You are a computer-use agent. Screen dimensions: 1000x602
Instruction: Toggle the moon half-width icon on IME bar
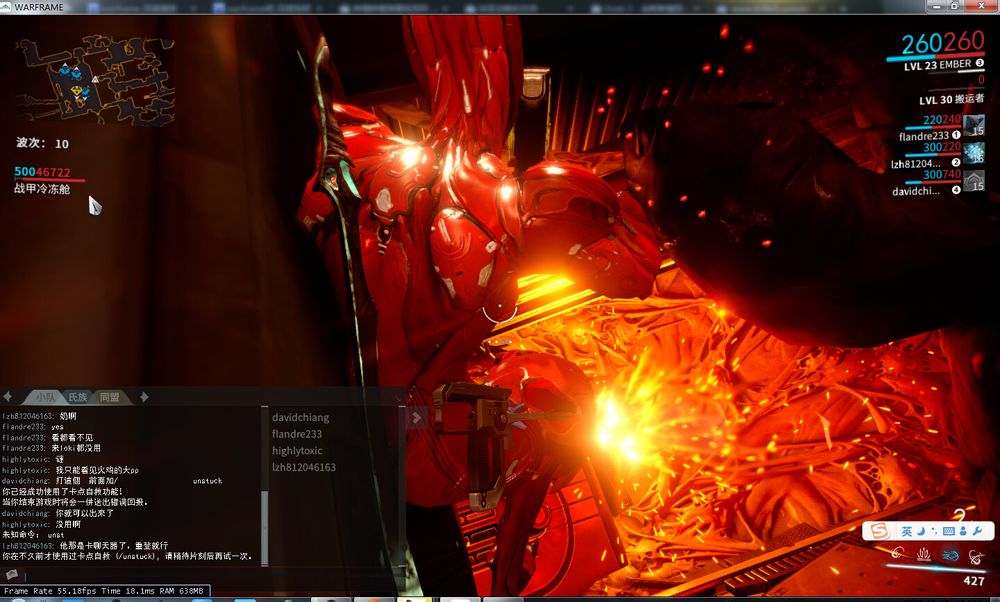coord(921,531)
